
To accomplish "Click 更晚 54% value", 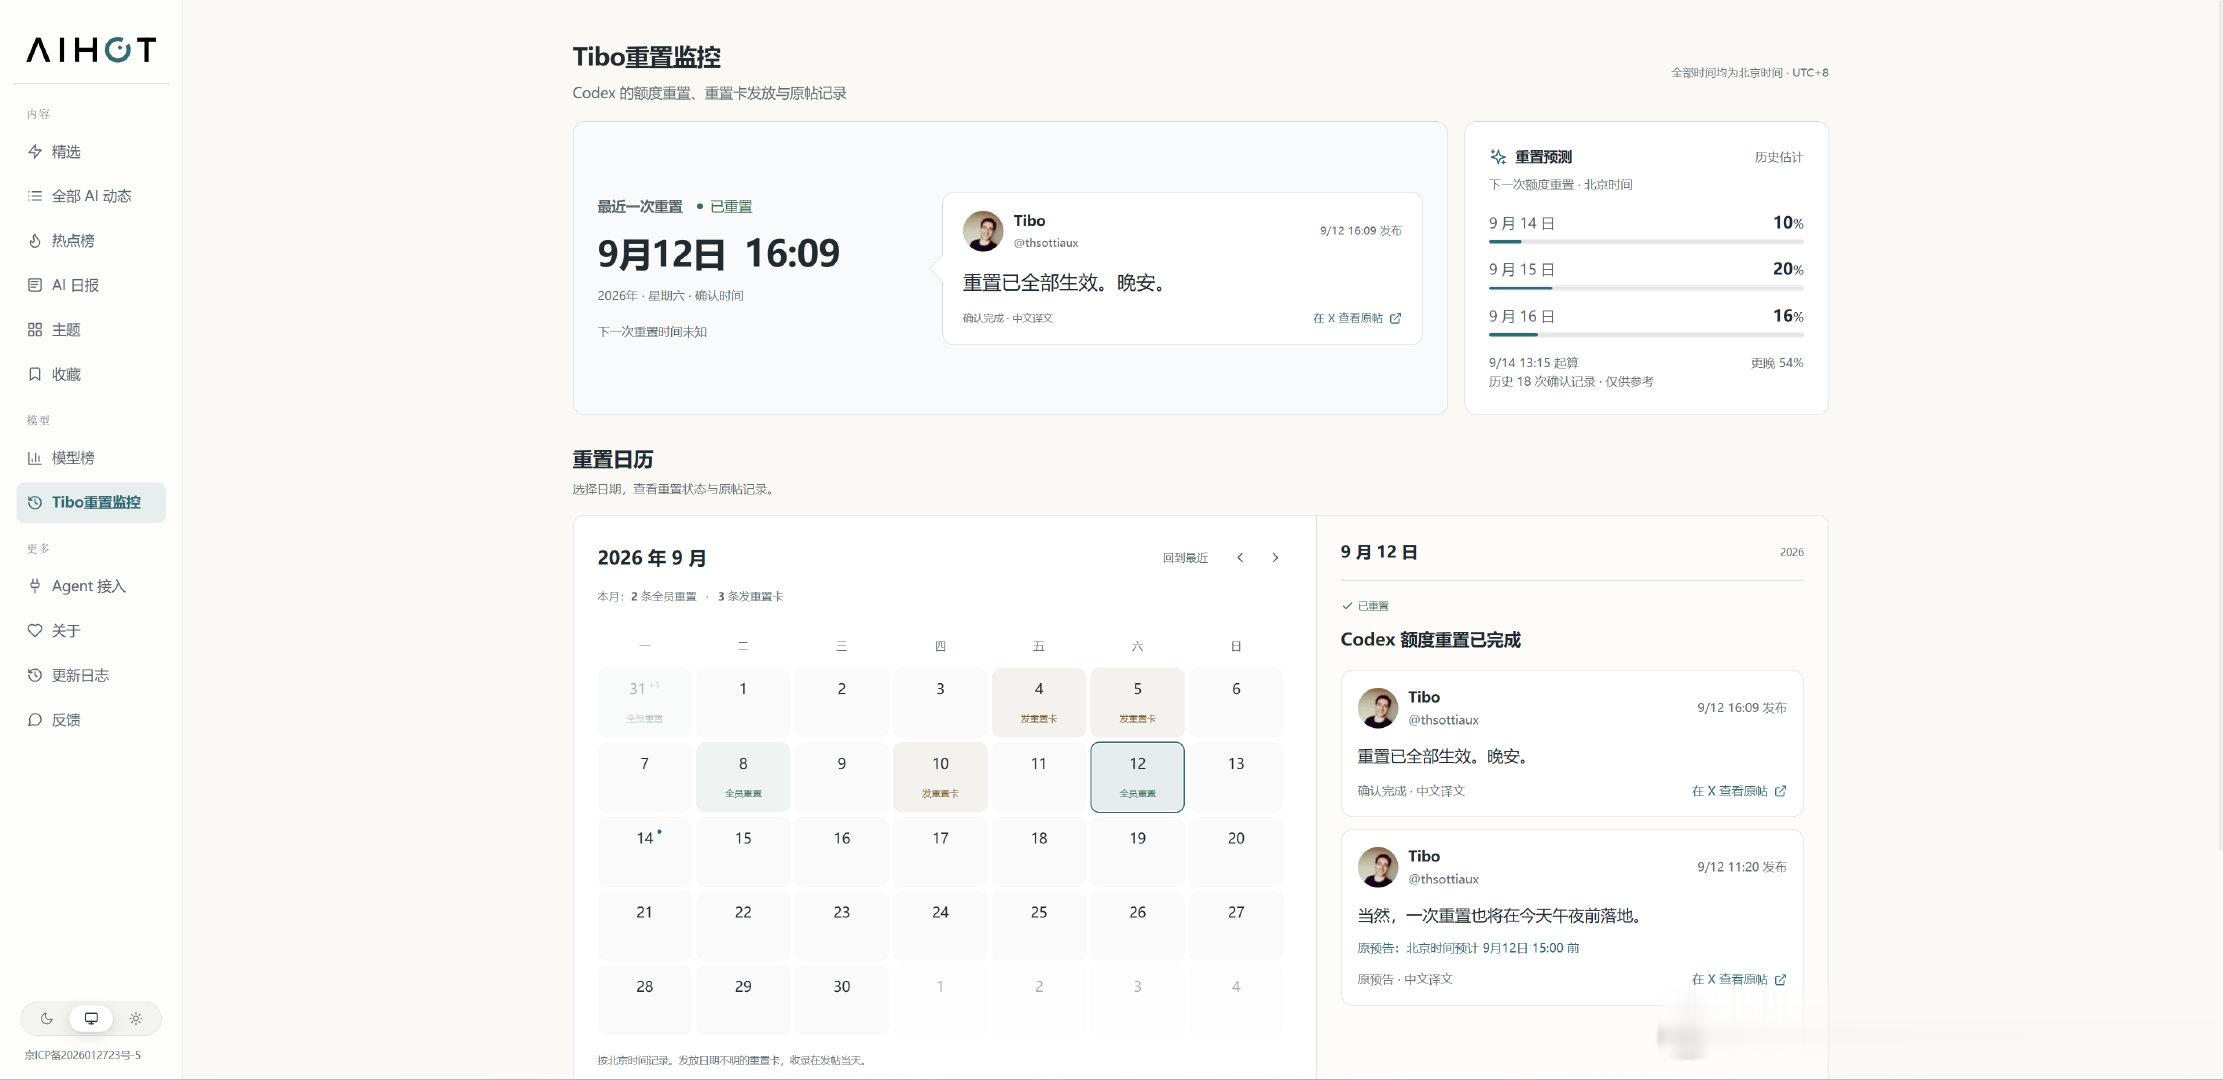I will click(1777, 363).
